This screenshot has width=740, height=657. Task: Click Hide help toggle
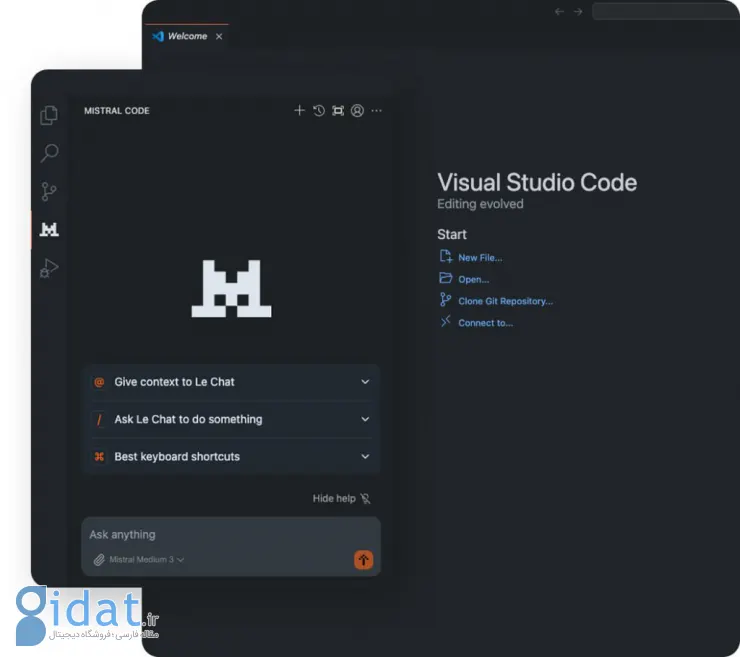pos(341,498)
